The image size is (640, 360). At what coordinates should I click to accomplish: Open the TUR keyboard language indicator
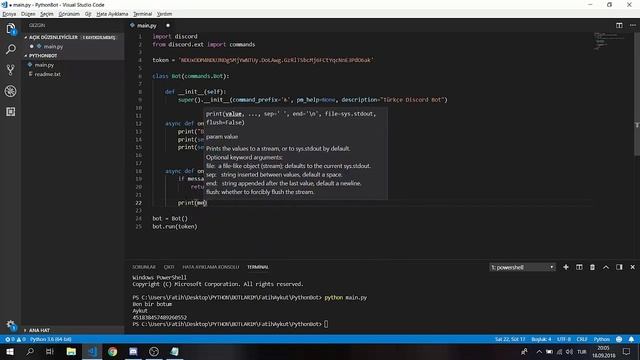[582, 351]
